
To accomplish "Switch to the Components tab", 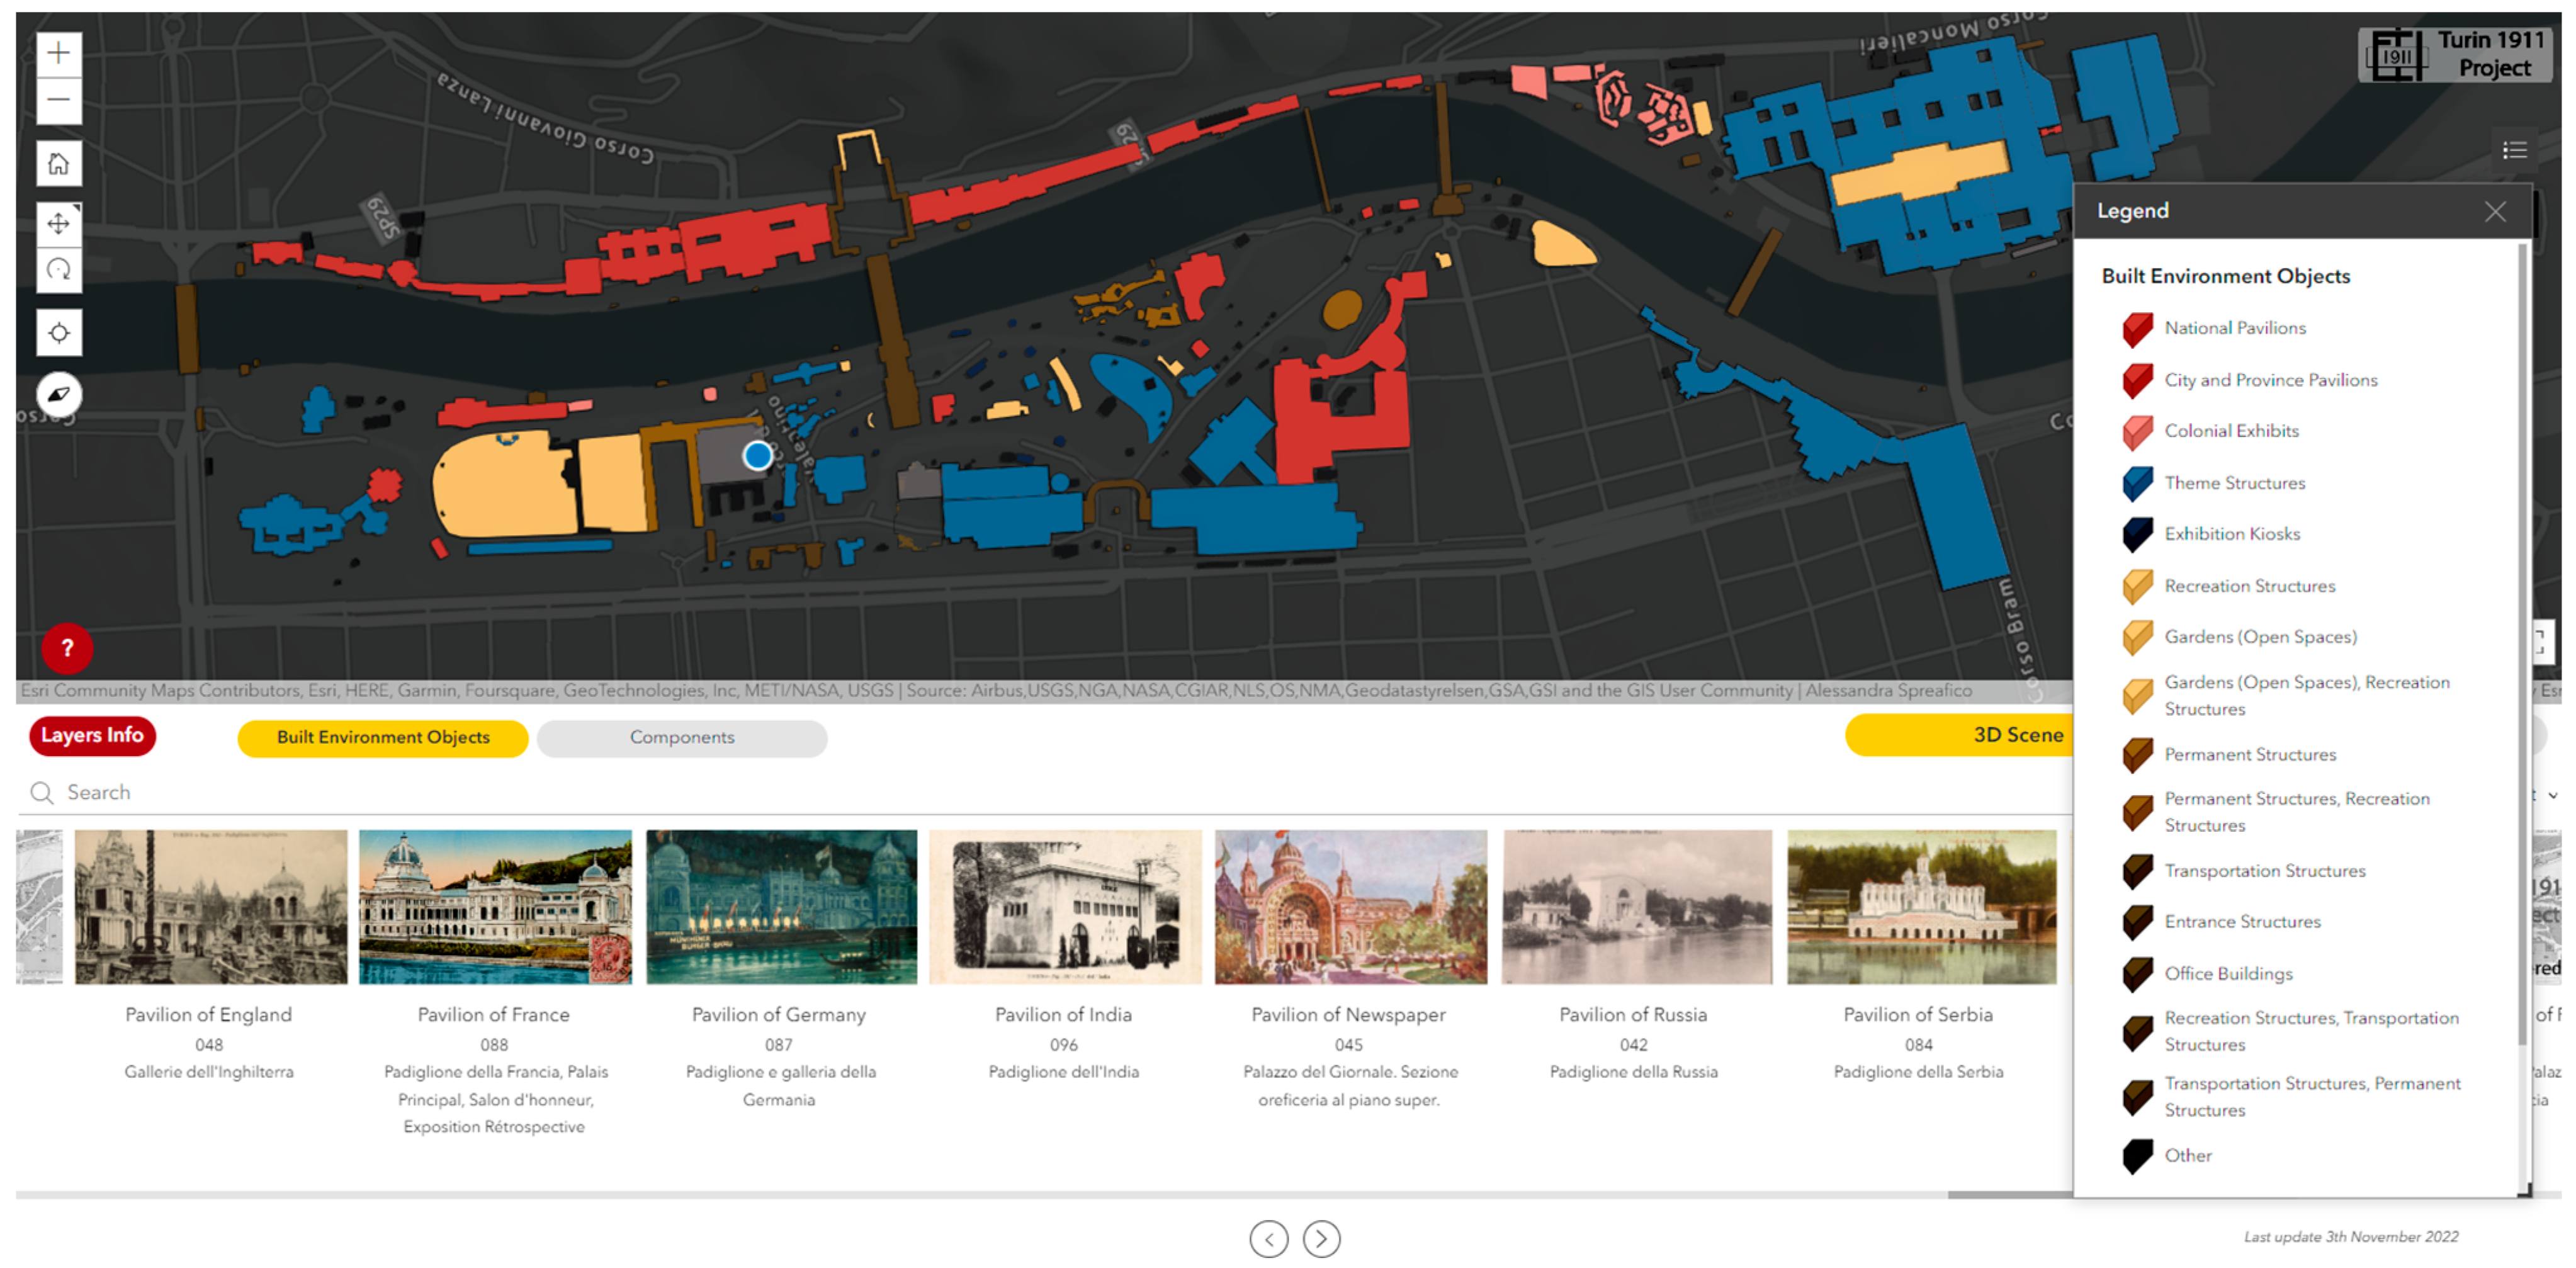I will [x=682, y=738].
